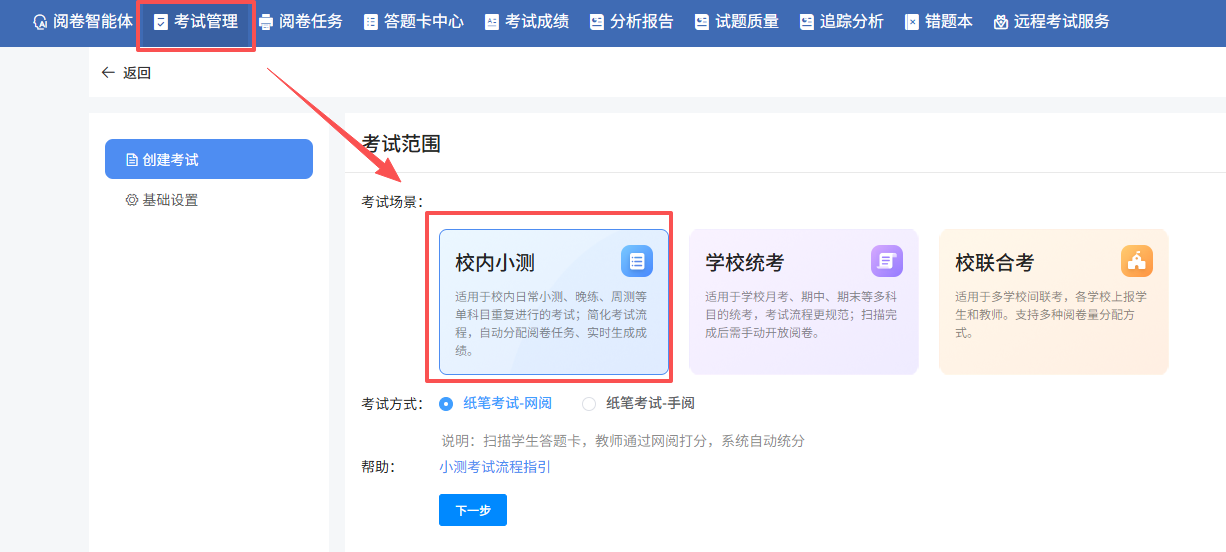The height and width of the screenshot is (552, 1226).
Task: Click the 错题本 icon in the top bar
Action: (x=911, y=22)
